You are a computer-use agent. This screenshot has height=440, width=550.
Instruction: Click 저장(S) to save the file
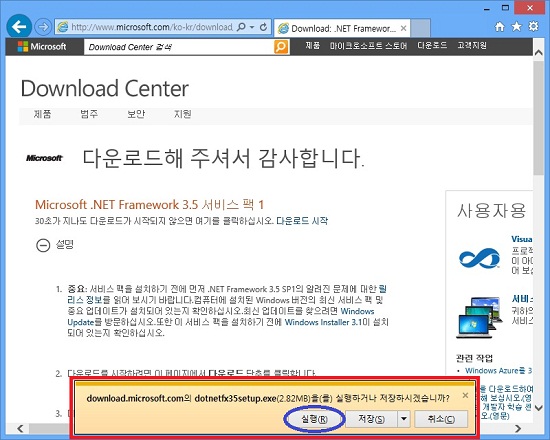coord(371,419)
